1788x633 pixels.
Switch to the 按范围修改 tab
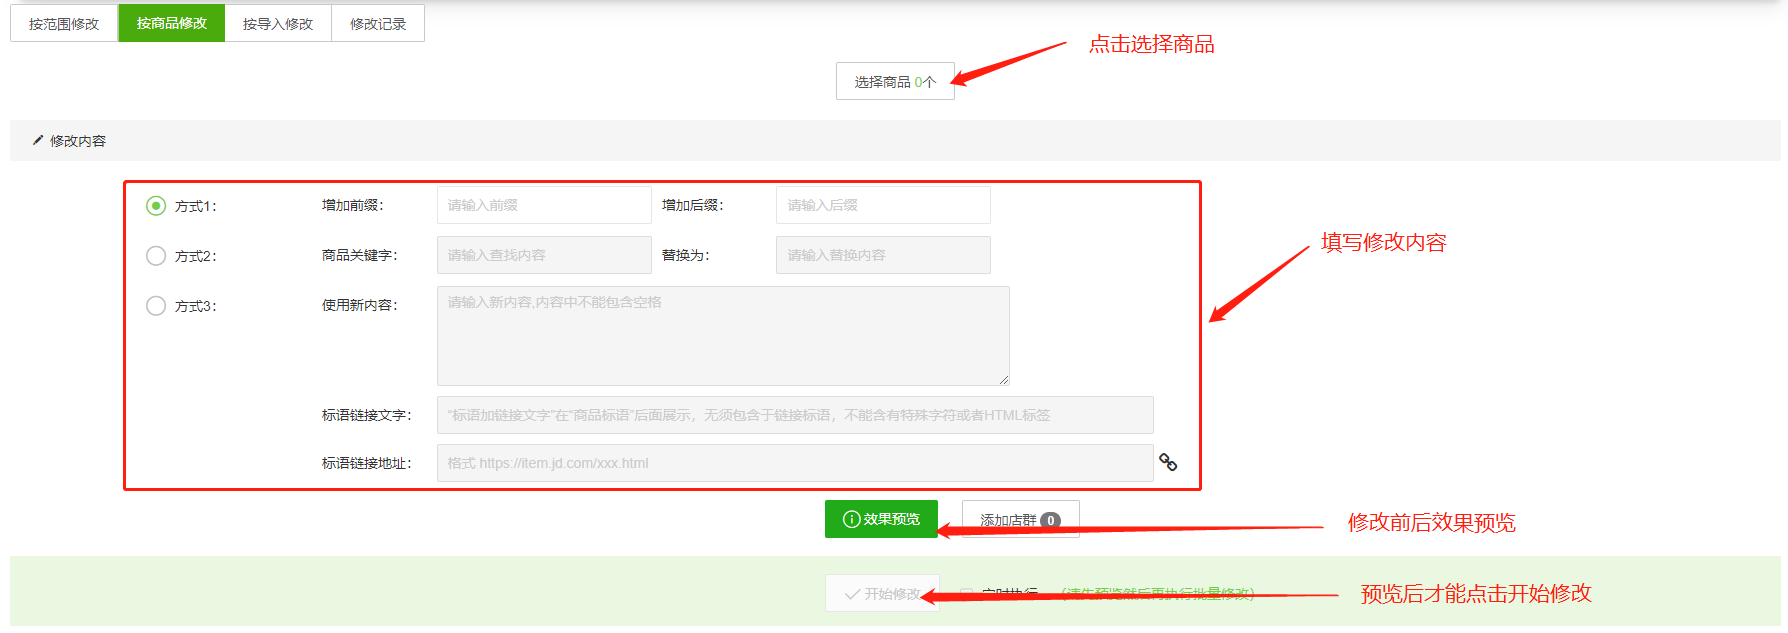pyautogui.click(x=64, y=24)
